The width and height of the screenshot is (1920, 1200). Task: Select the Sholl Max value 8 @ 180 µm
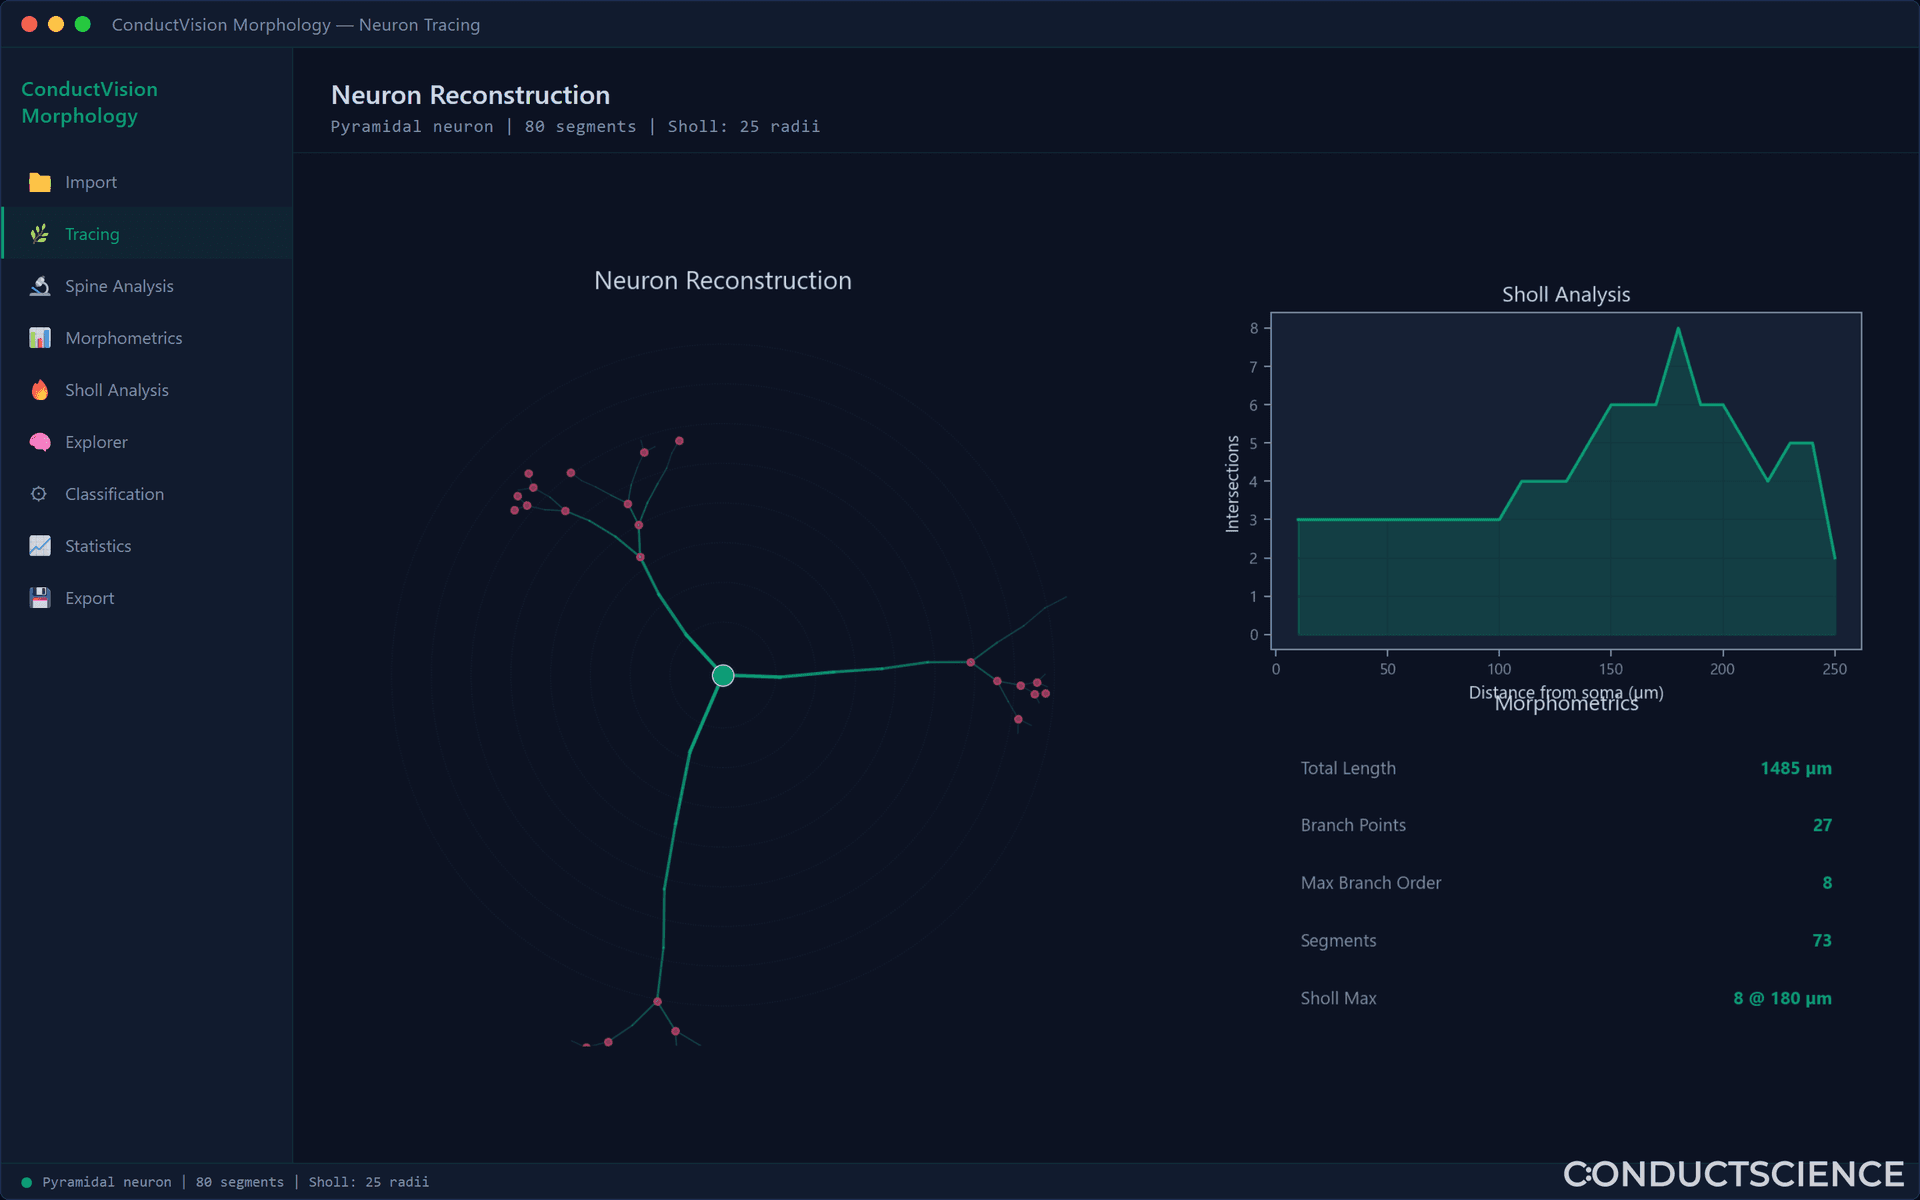click(1782, 998)
